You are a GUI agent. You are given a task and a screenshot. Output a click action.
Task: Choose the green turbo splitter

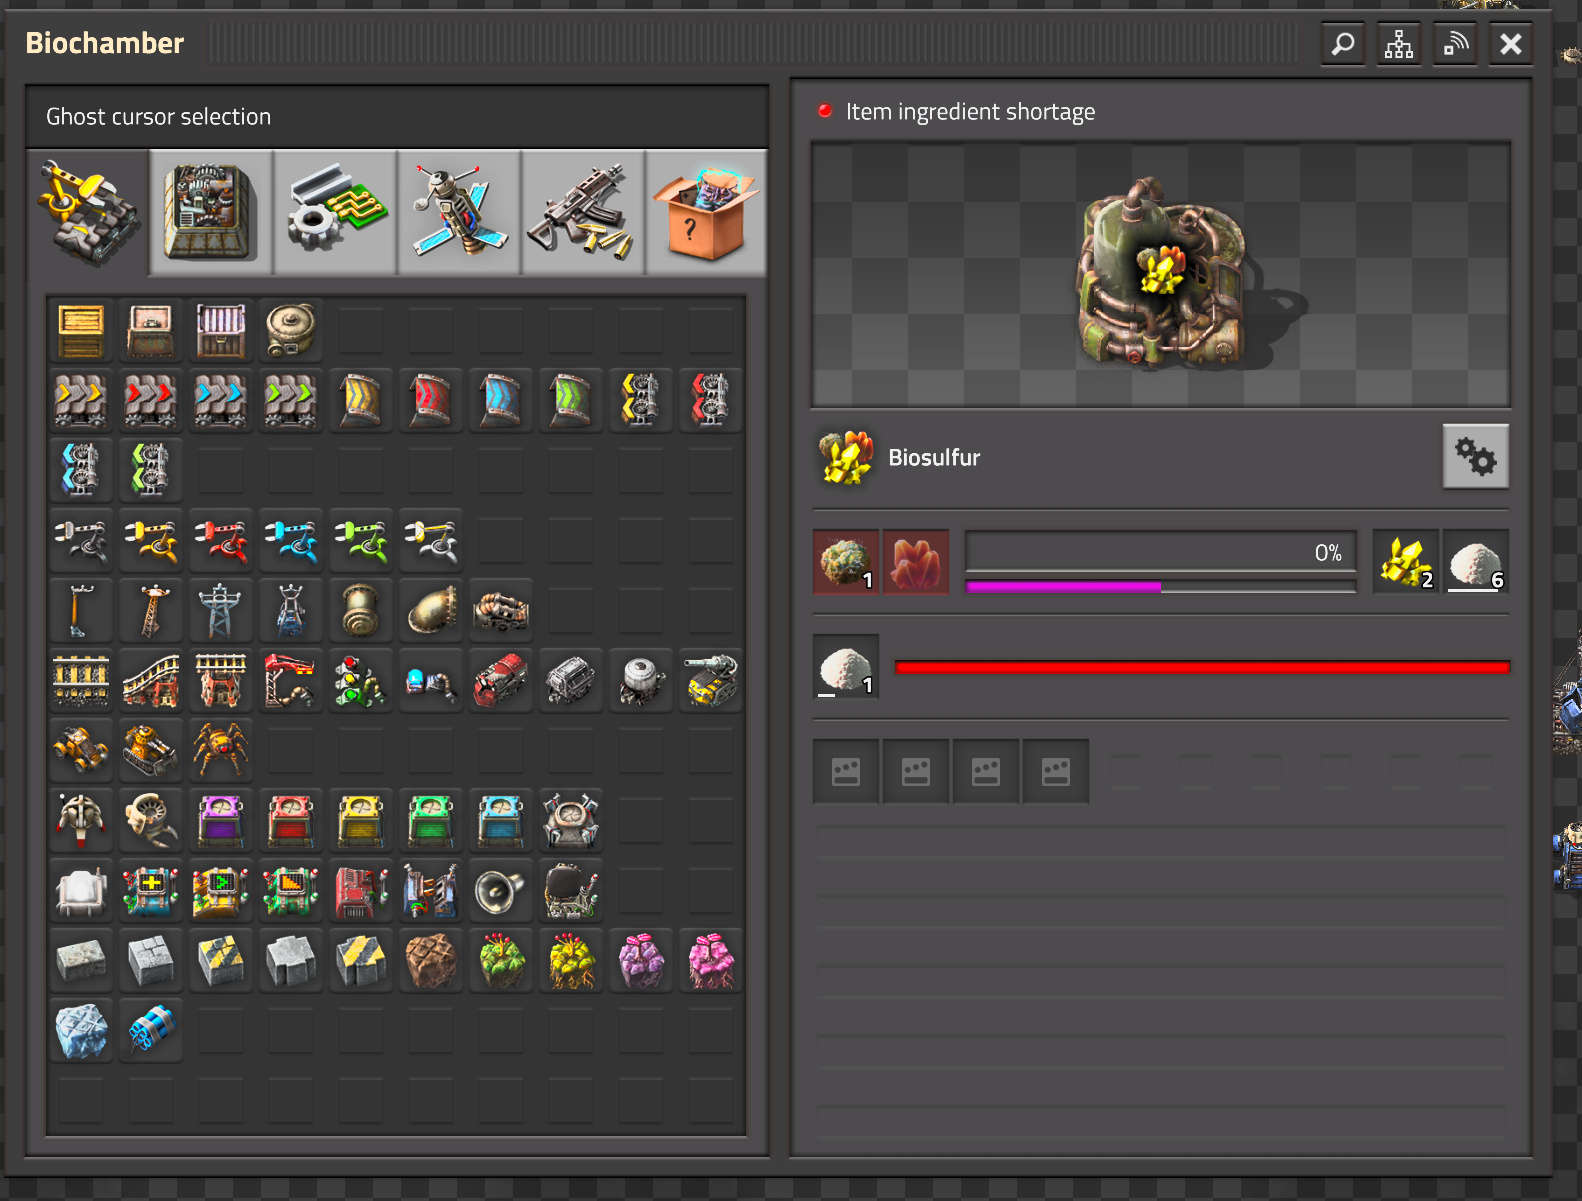click(x=151, y=471)
